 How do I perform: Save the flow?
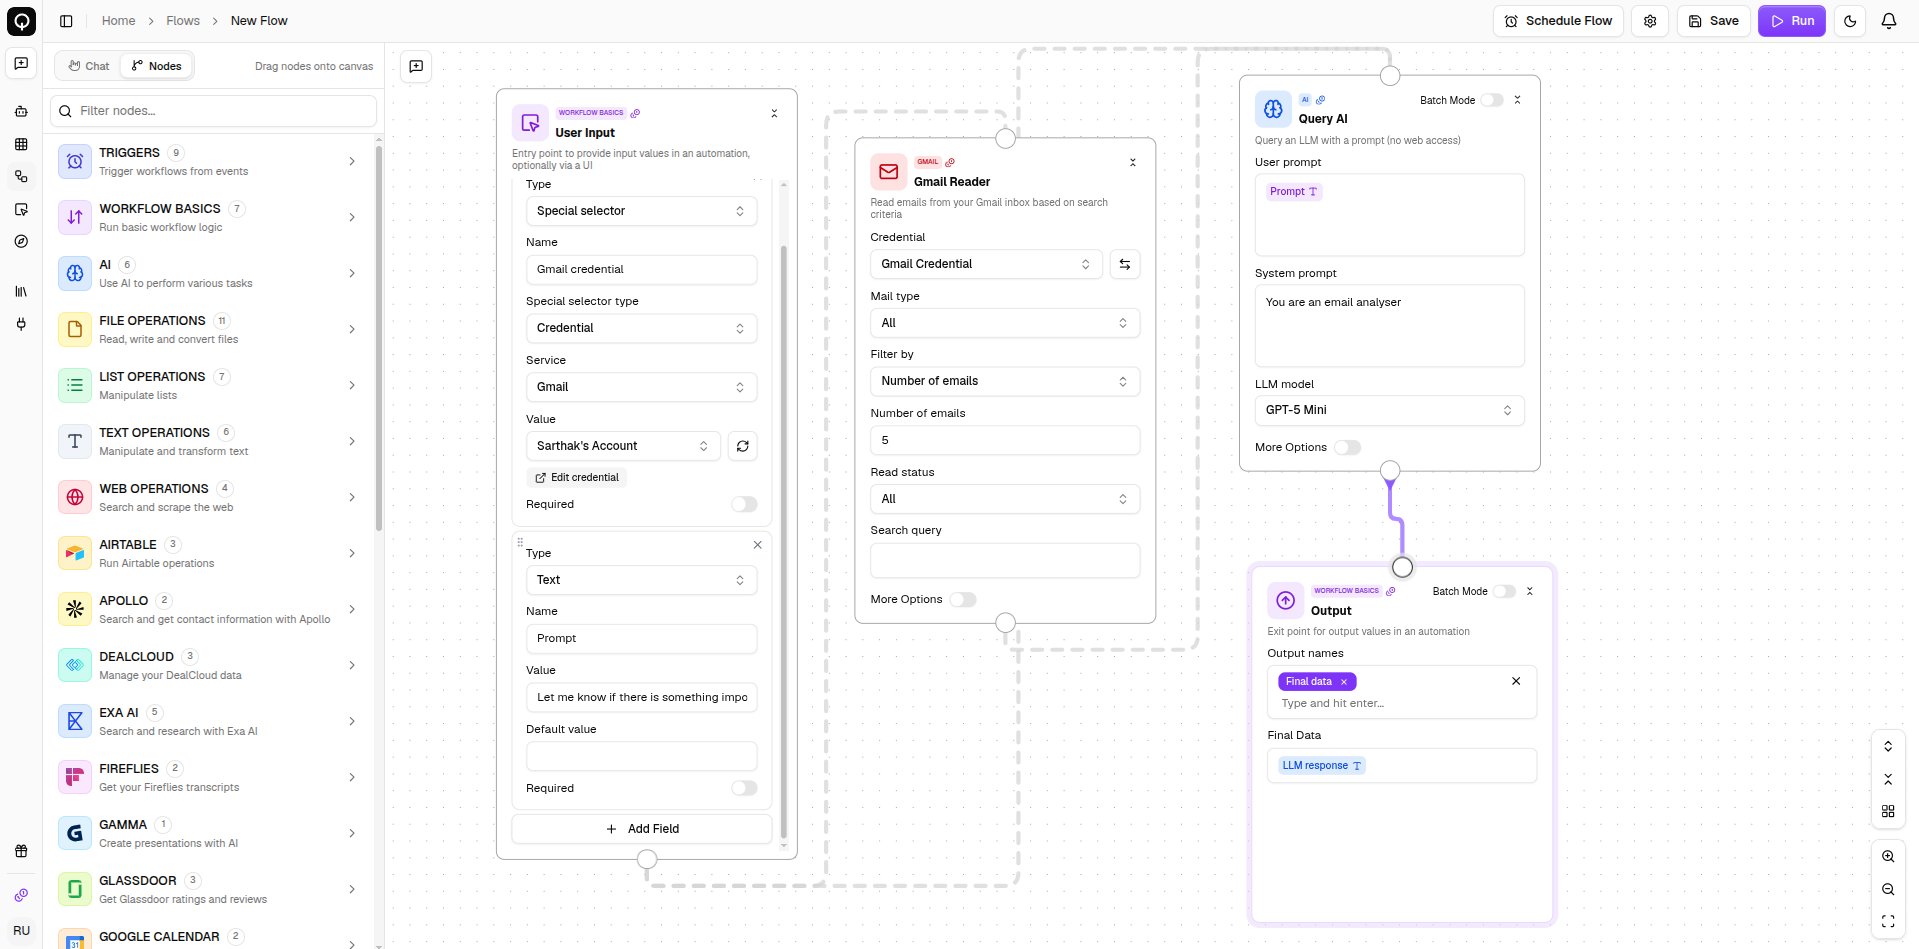tap(1713, 21)
